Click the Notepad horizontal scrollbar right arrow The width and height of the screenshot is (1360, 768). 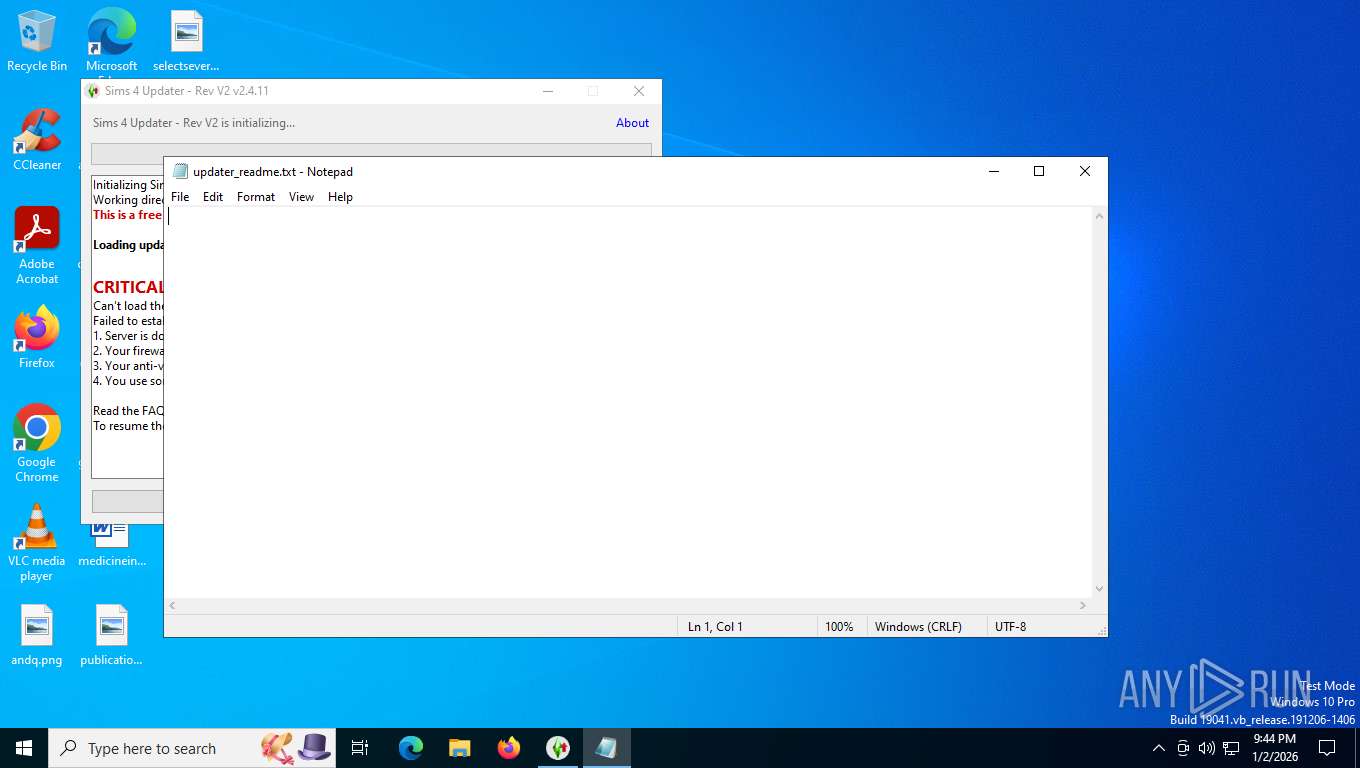[1083, 606]
